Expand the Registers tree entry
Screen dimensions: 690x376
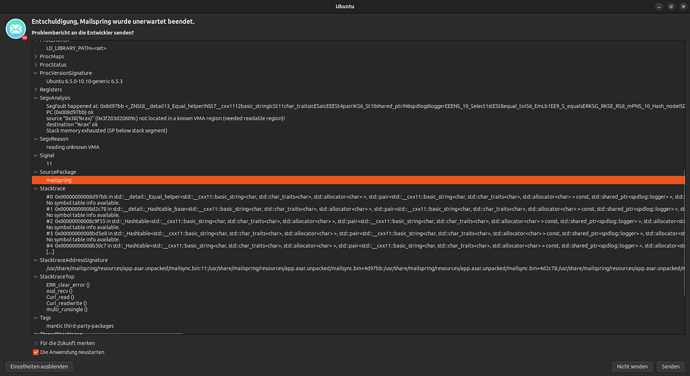(x=36, y=89)
